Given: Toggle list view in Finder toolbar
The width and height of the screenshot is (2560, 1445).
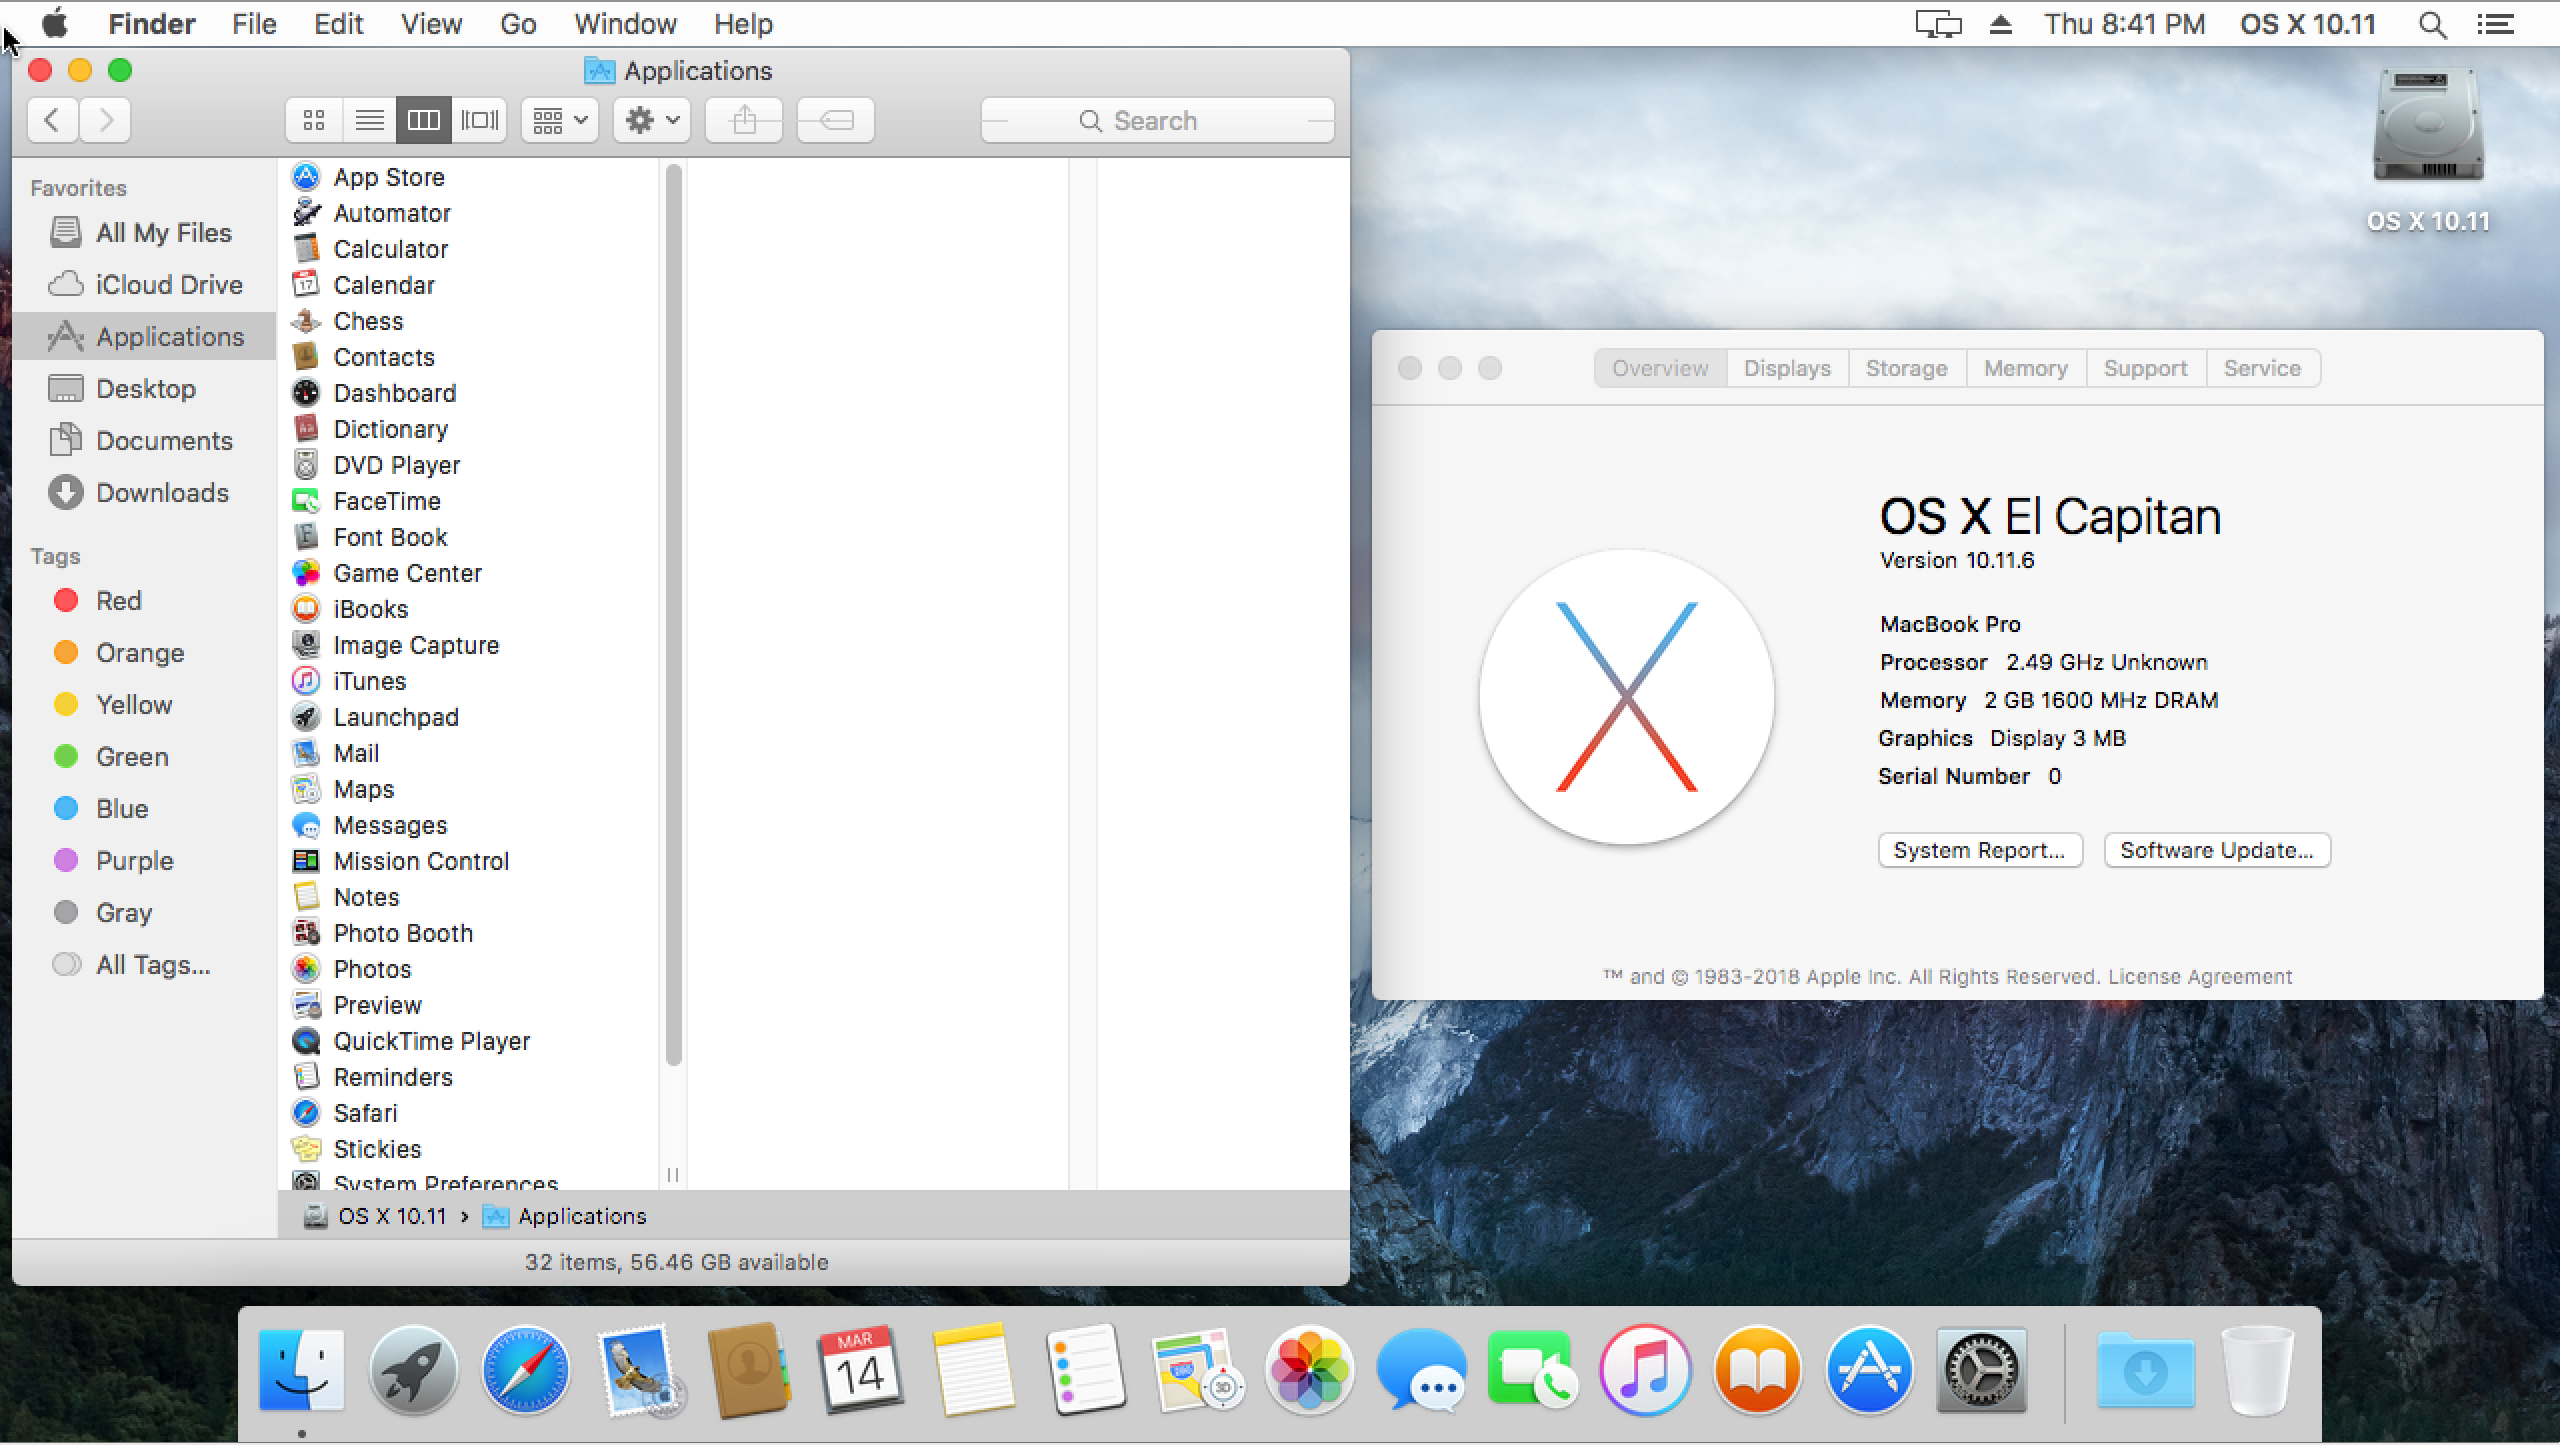Looking at the screenshot, I should 367,120.
